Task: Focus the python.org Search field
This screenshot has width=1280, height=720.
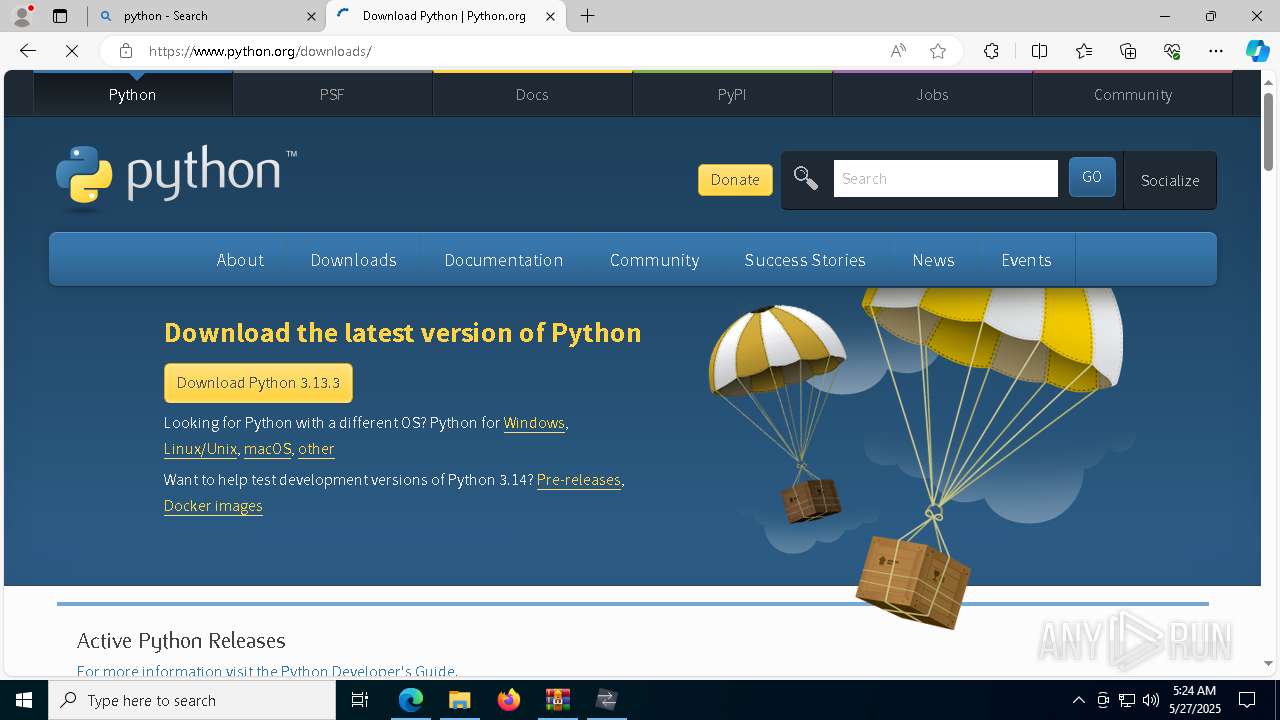Action: [x=945, y=179]
